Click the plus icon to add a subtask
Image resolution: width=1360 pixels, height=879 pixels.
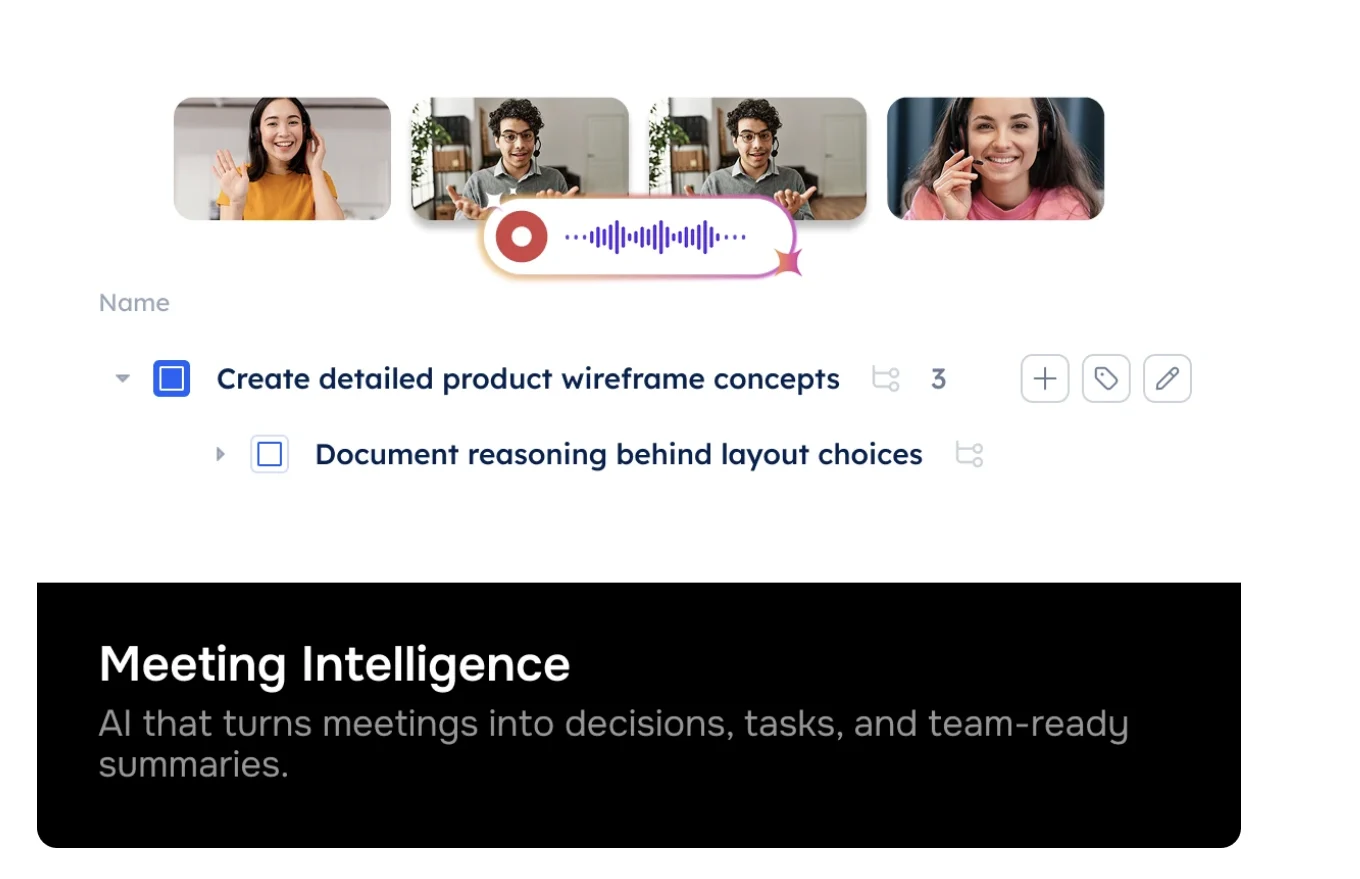[x=1044, y=378]
